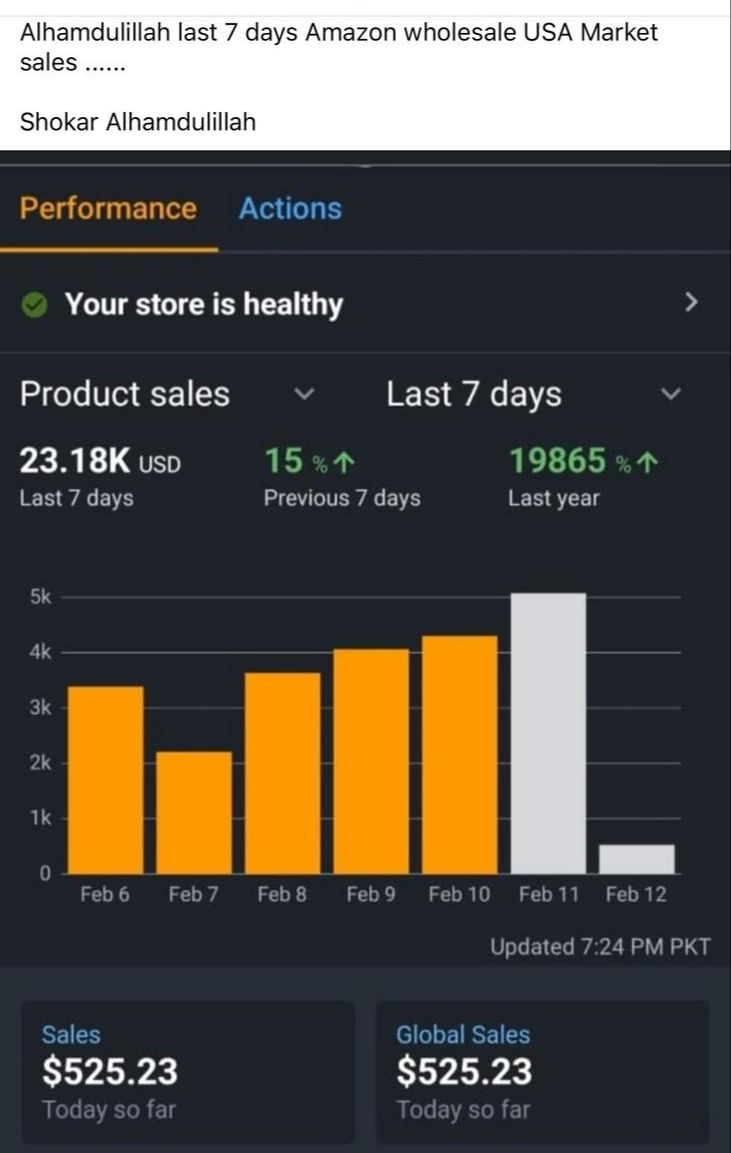This screenshot has width=731, height=1153.
Task: Select the Performance tab
Action: coord(108,209)
